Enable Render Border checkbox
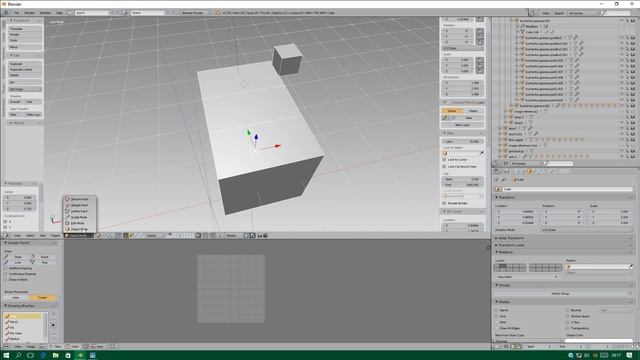This screenshot has height=360, width=640. pyautogui.click(x=444, y=203)
